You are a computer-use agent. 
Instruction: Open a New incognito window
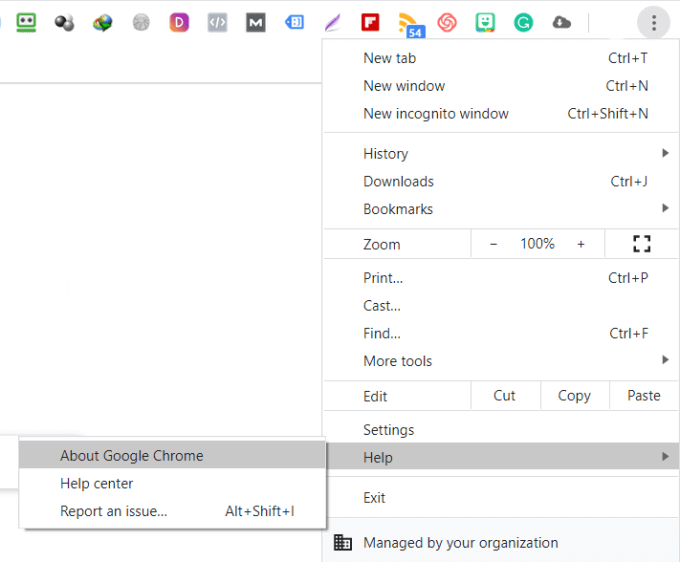pyautogui.click(x=501, y=114)
